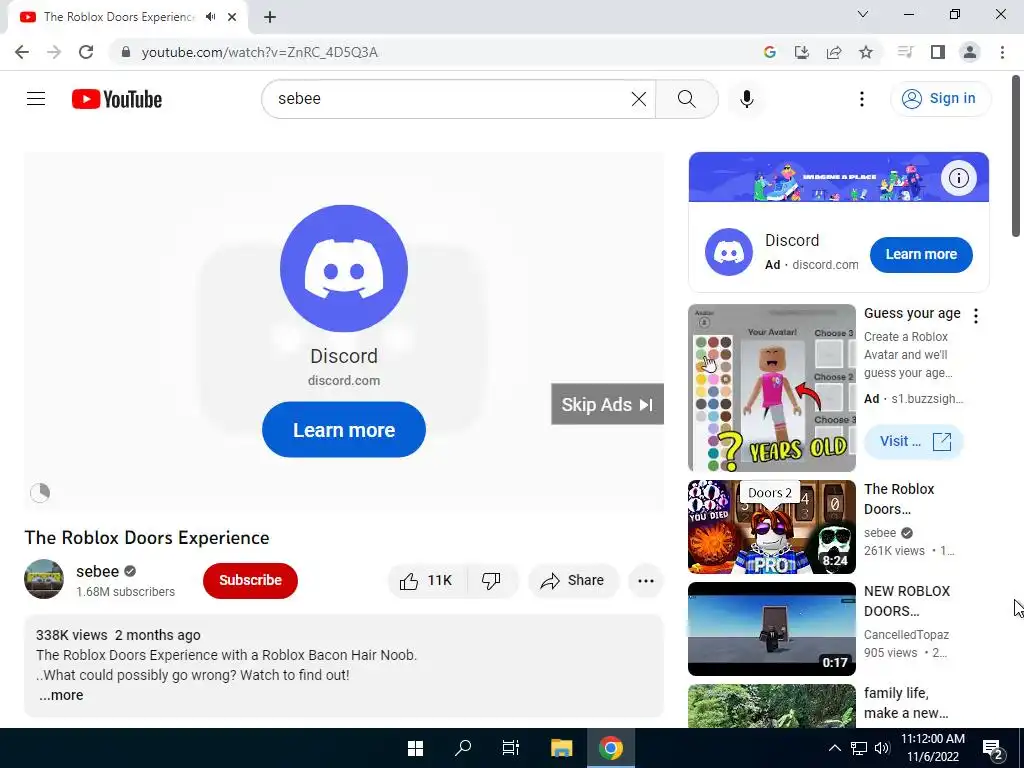Open taskbar search
This screenshot has height=768, width=1024.
463,748
